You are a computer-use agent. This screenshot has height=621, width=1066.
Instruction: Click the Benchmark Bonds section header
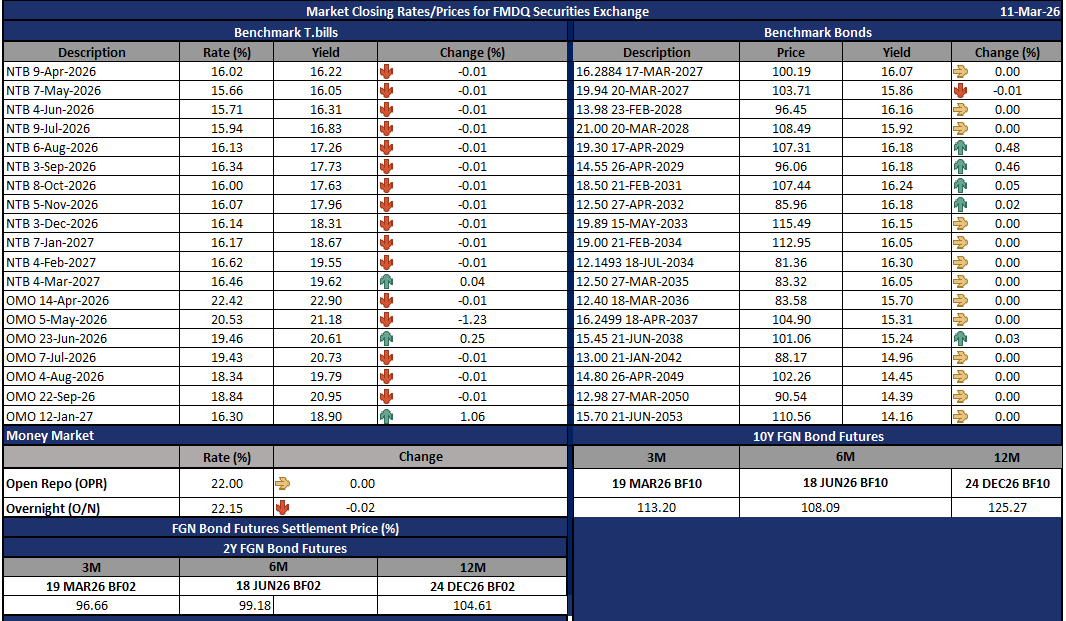tap(818, 32)
